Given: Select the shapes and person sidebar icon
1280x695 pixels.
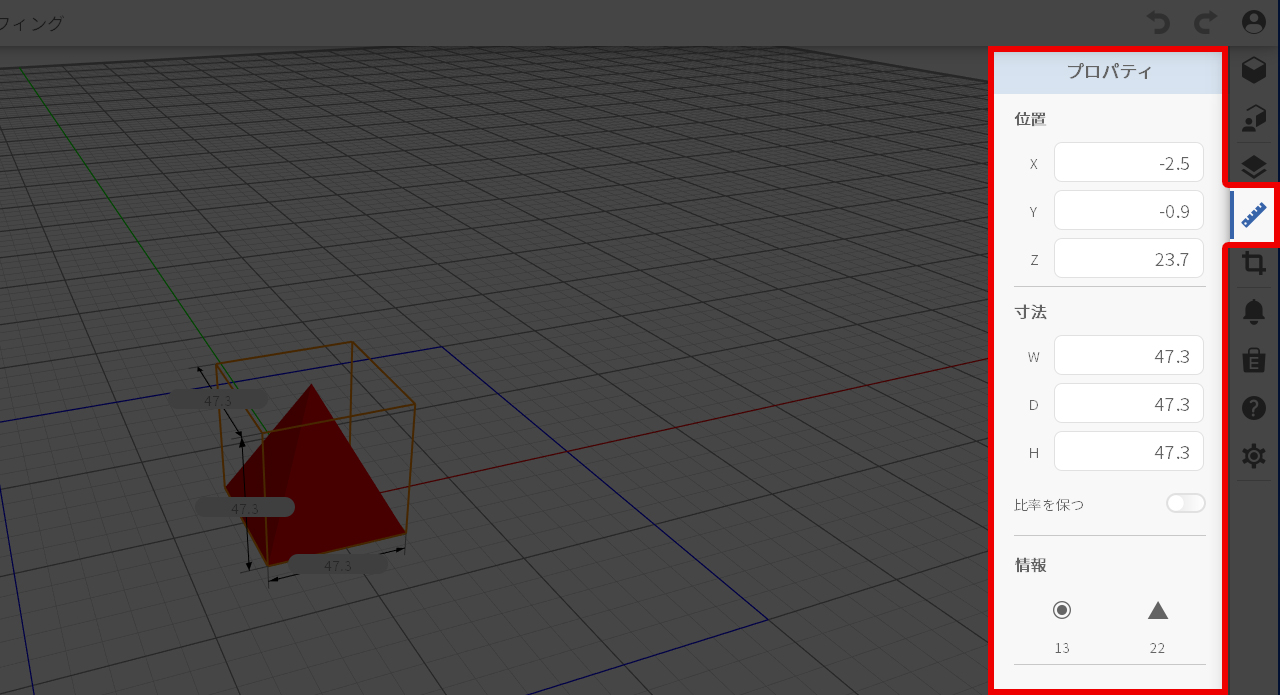Looking at the screenshot, I should pyautogui.click(x=1254, y=119).
